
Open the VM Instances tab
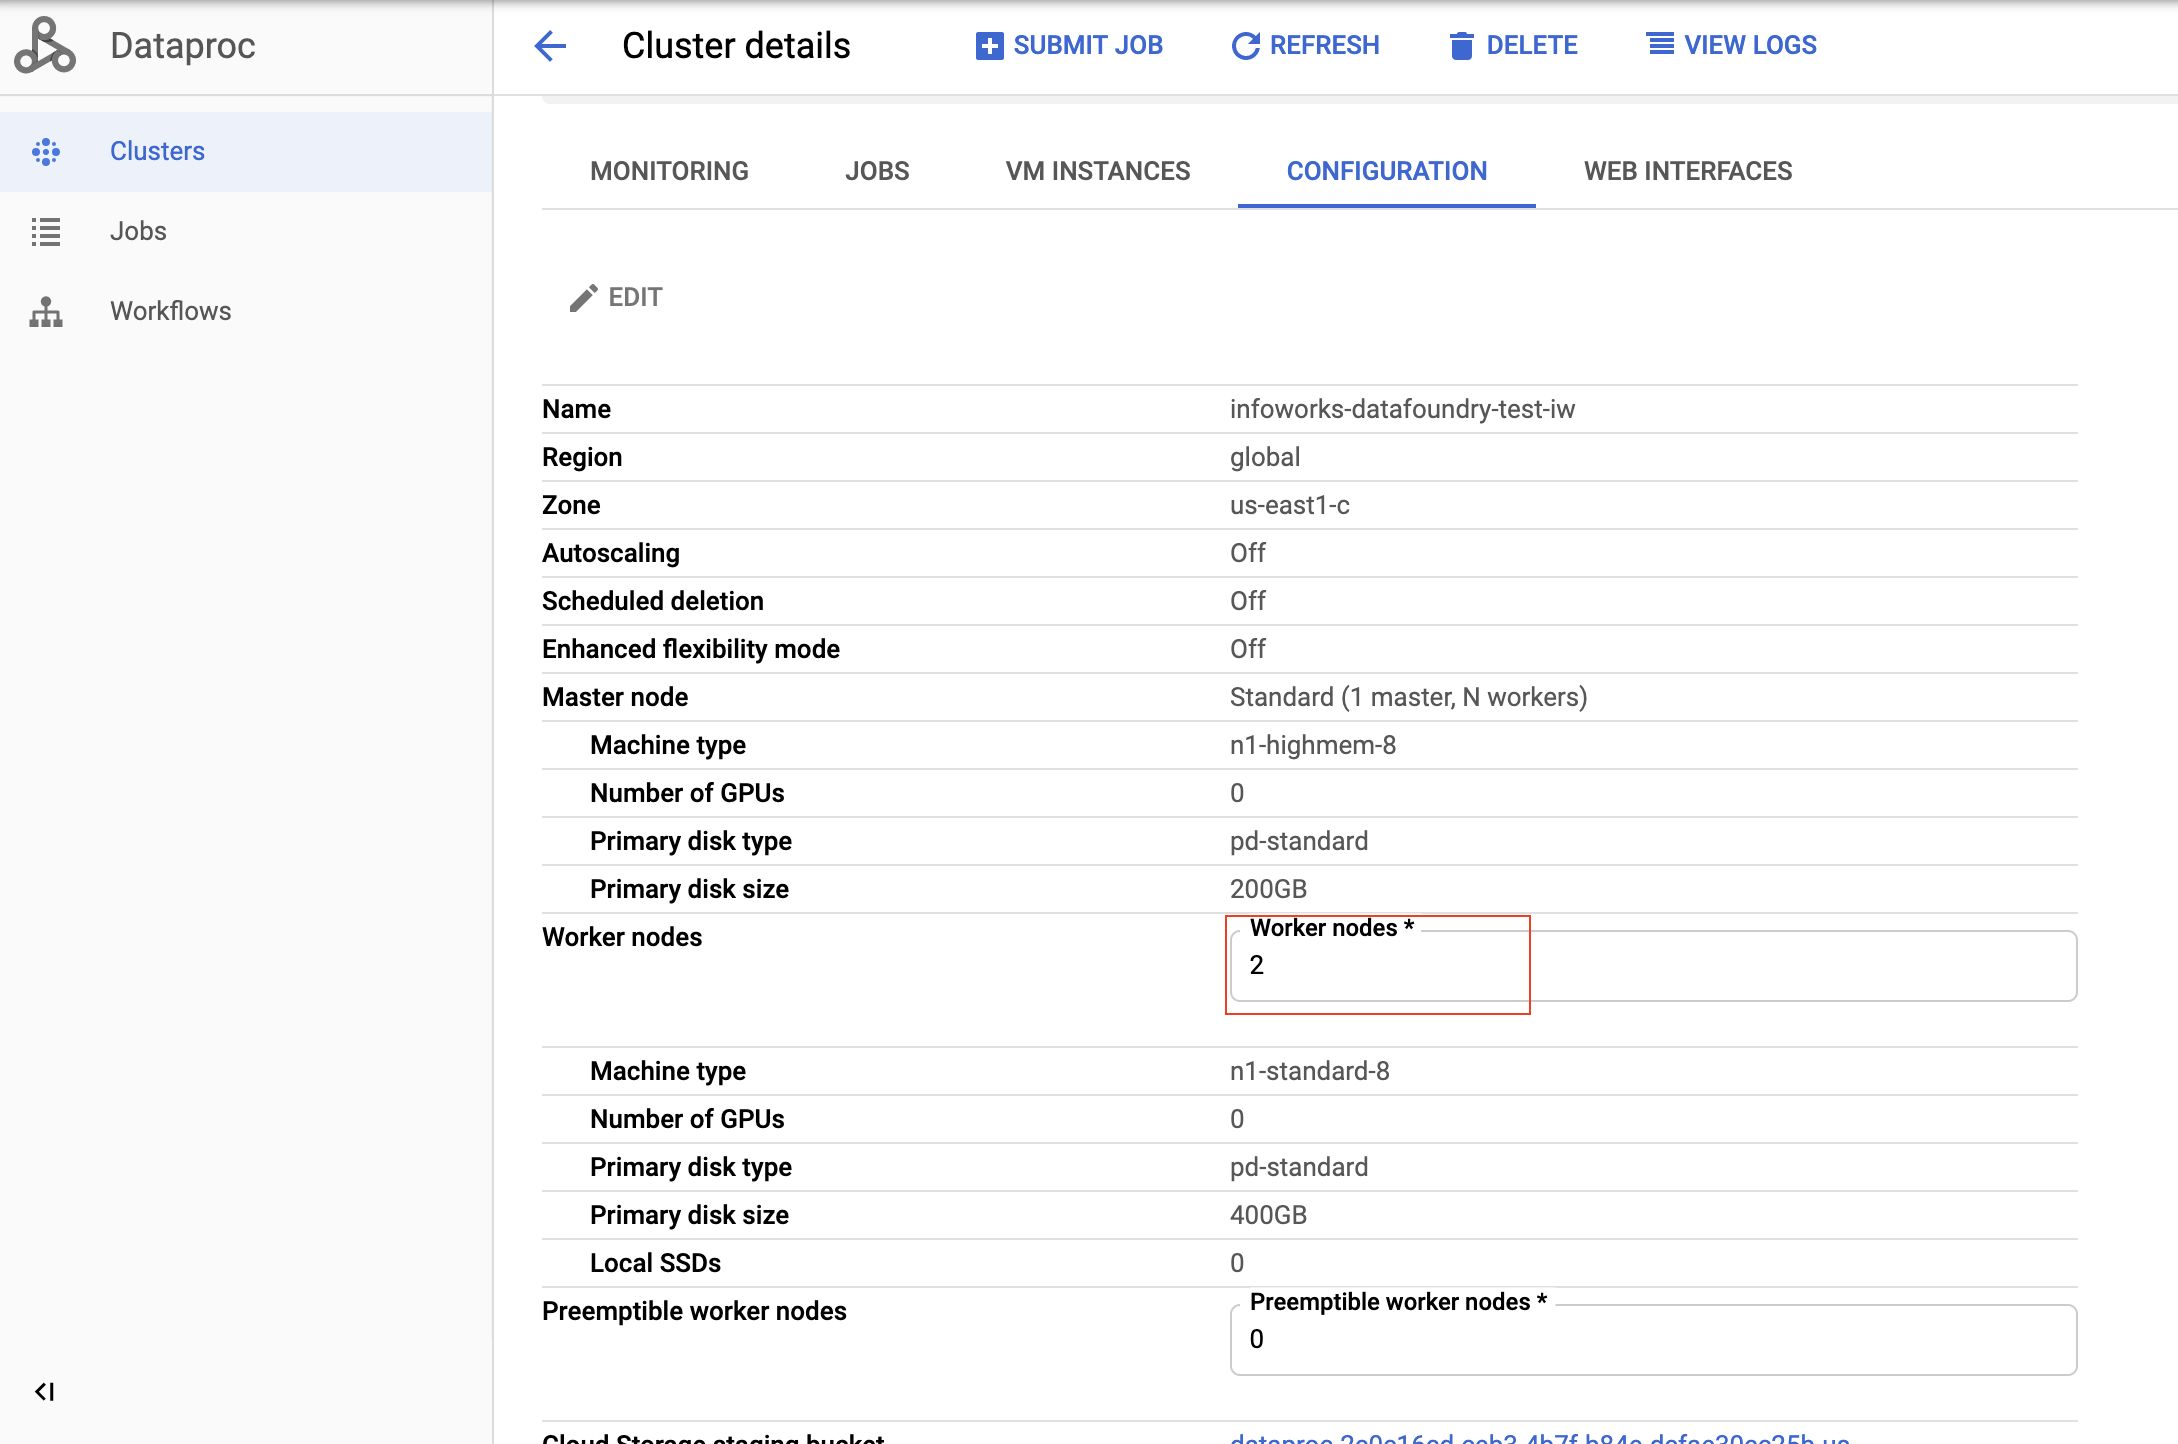(1098, 171)
